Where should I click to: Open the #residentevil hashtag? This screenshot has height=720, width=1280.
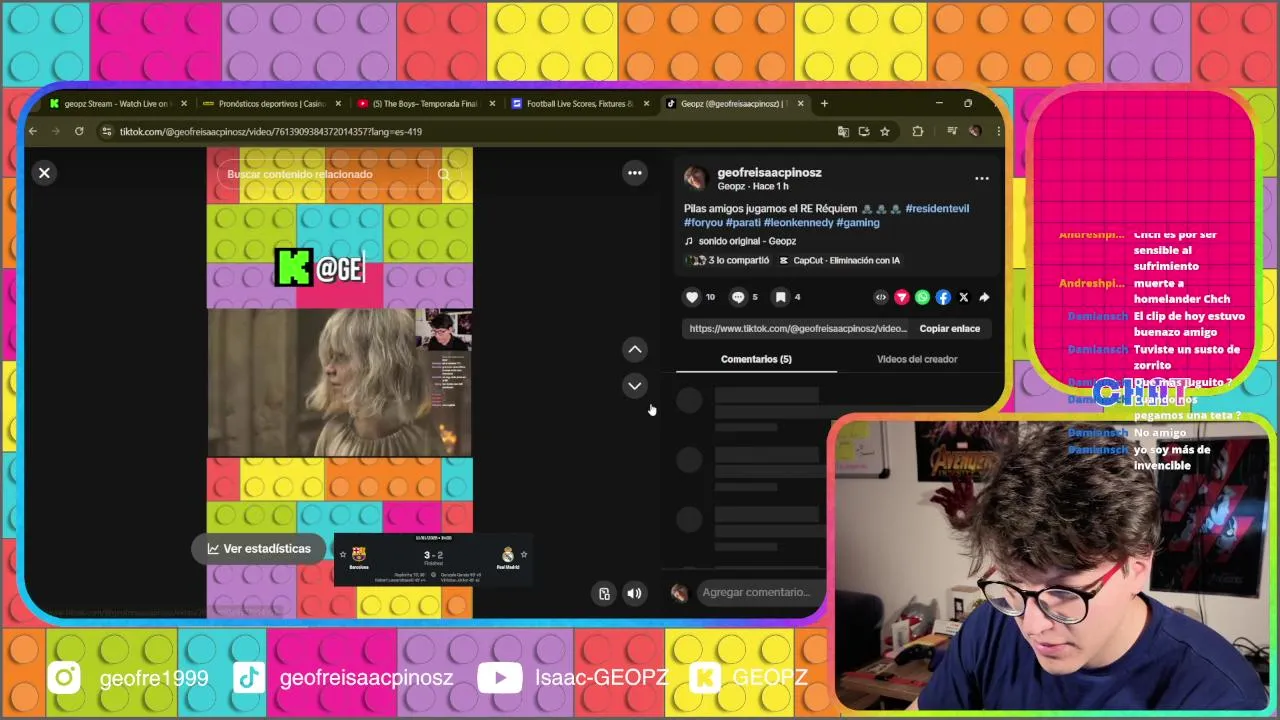pyautogui.click(x=937, y=208)
